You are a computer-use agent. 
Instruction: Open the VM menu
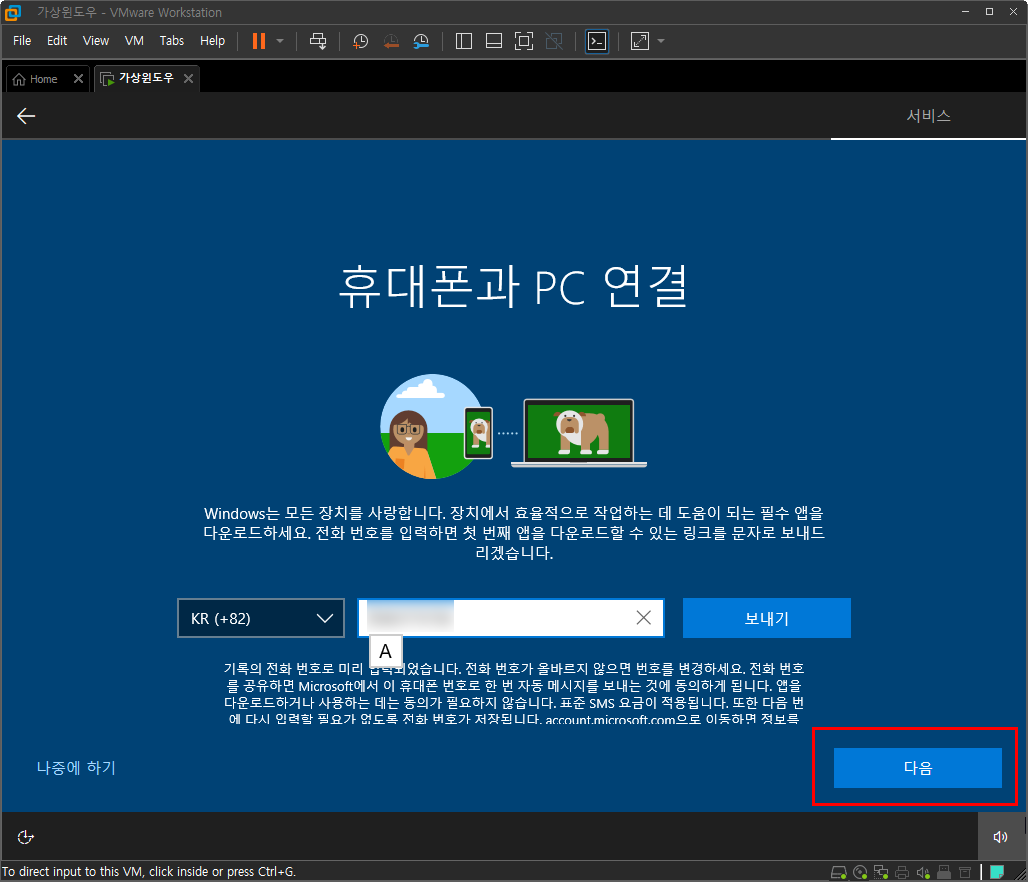coord(134,41)
